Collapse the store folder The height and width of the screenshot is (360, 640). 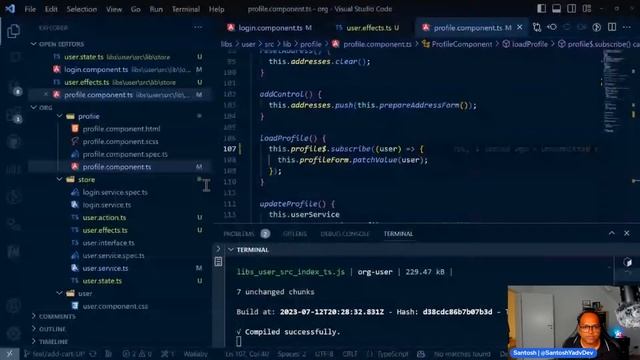pos(60,180)
